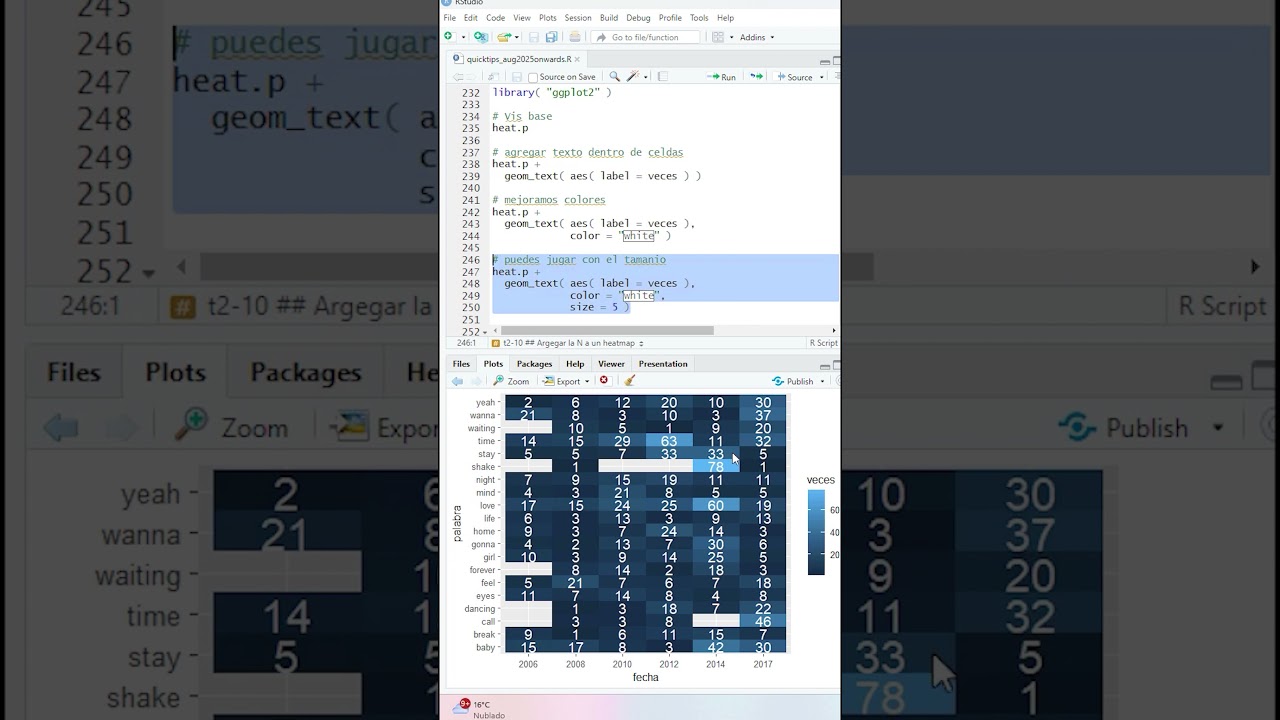This screenshot has width=1280, height=720.
Task: Open the Code menu
Action: (495, 18)
